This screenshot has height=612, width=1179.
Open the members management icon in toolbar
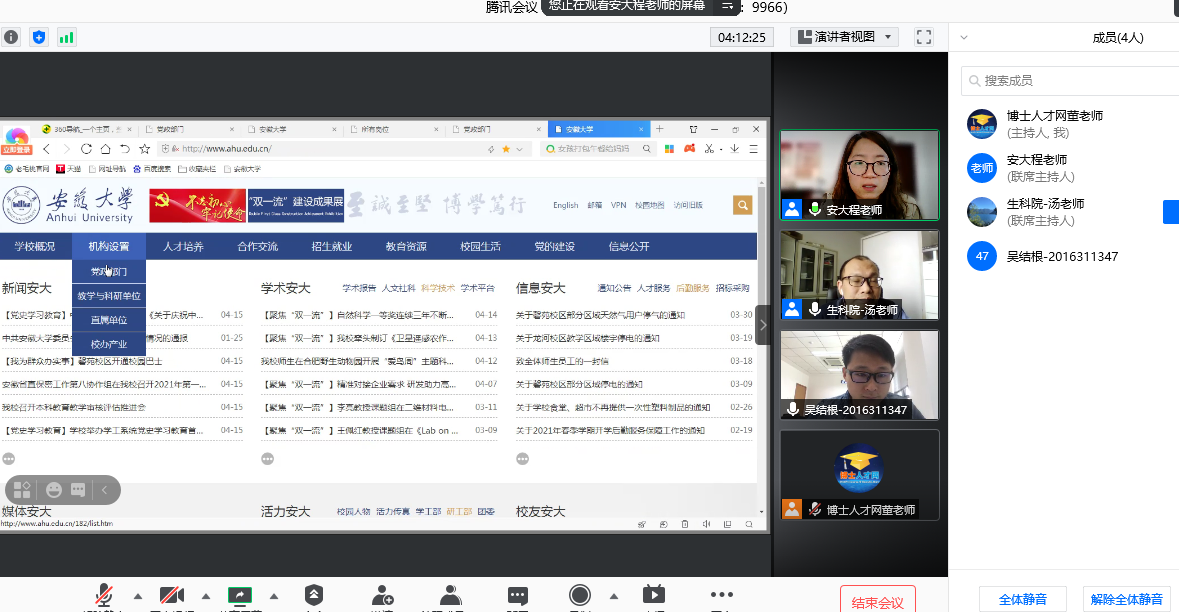(450, 595)
